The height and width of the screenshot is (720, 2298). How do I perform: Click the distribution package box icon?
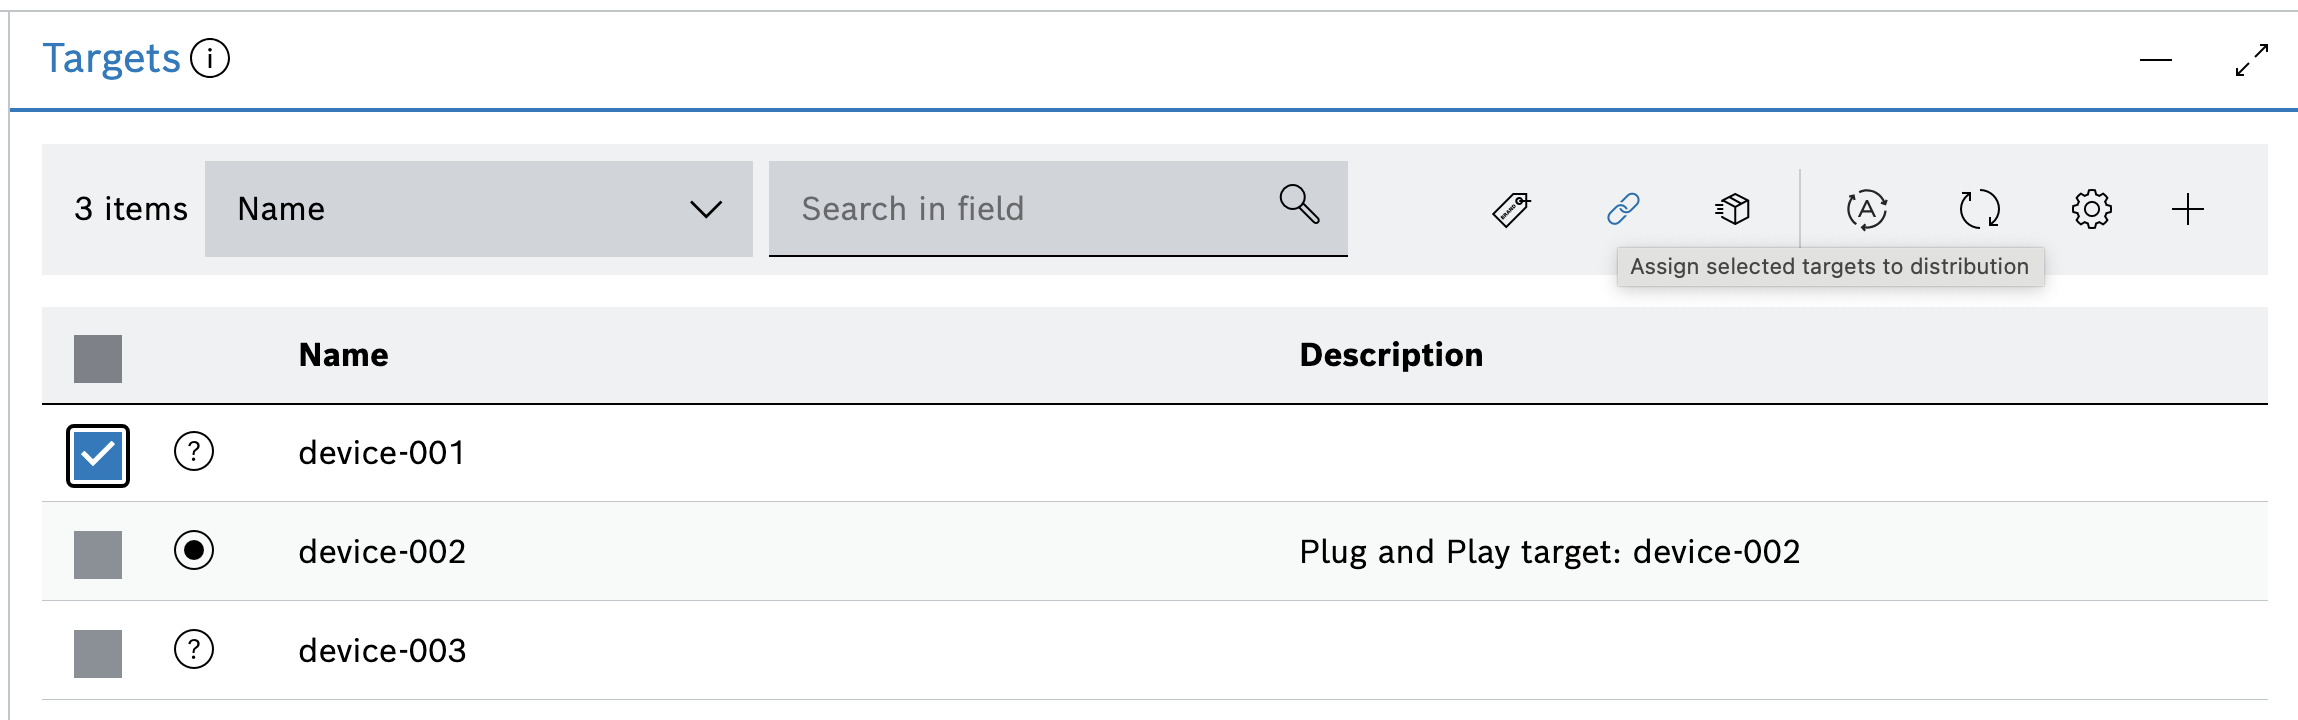[1732, 209]
